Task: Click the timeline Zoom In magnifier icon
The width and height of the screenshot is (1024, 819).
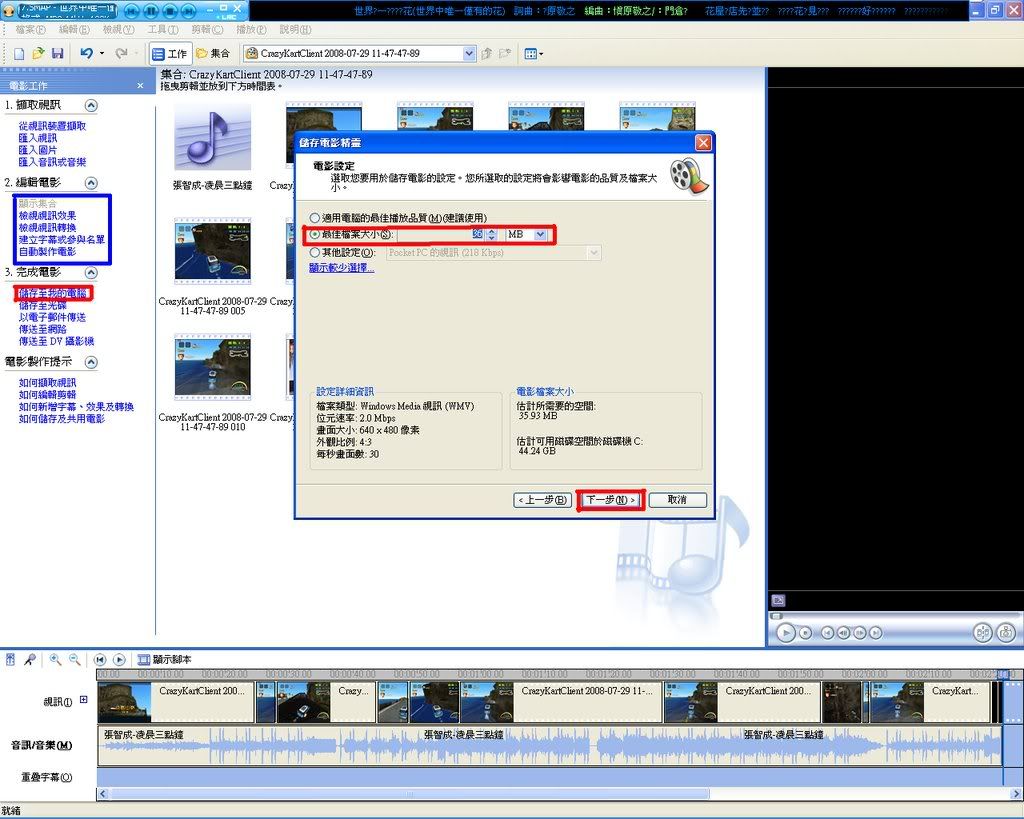Action: pyautogui.click(x=55, y=660)
